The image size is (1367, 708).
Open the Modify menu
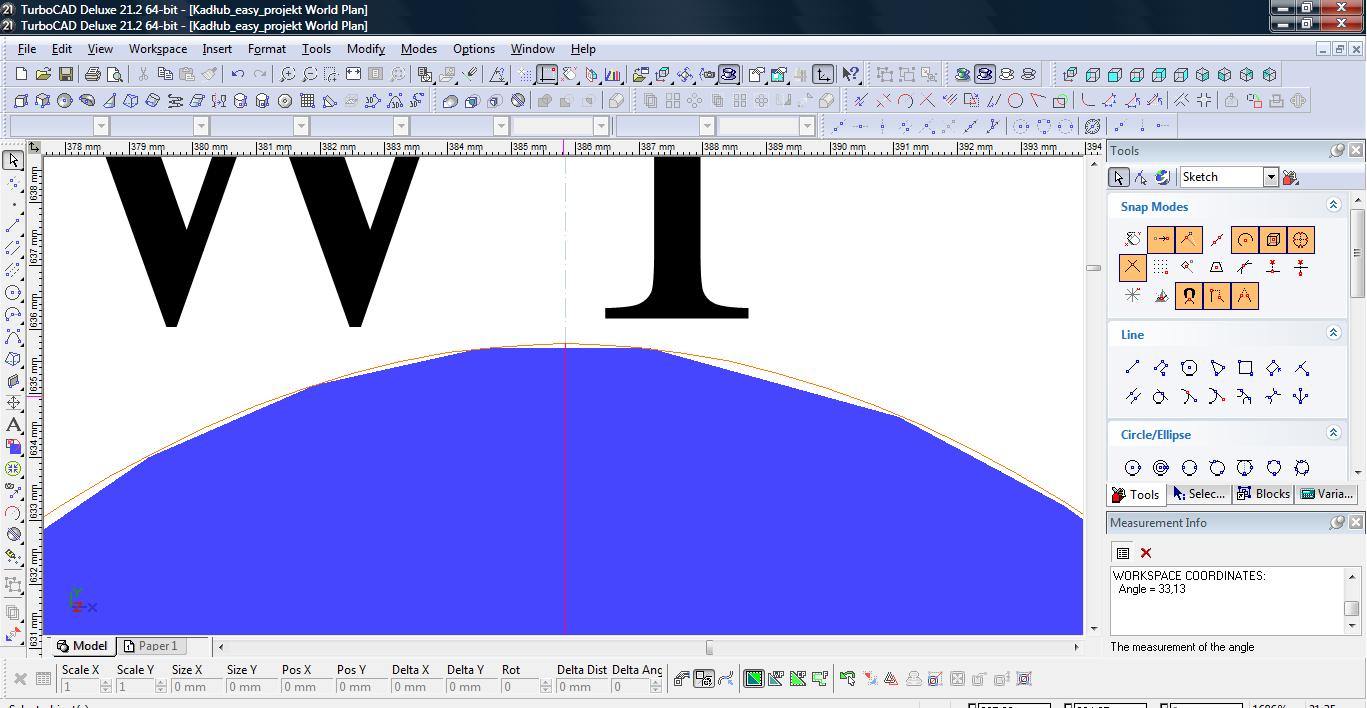click(365, 48)
